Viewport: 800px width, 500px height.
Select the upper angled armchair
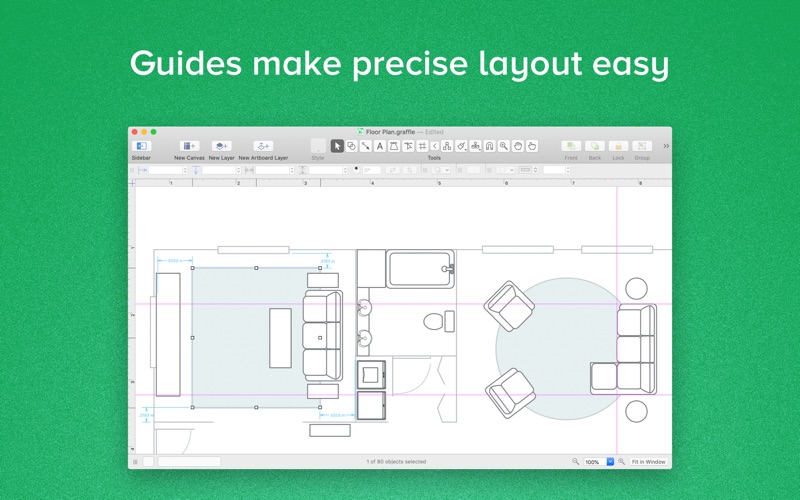[509, 306]
